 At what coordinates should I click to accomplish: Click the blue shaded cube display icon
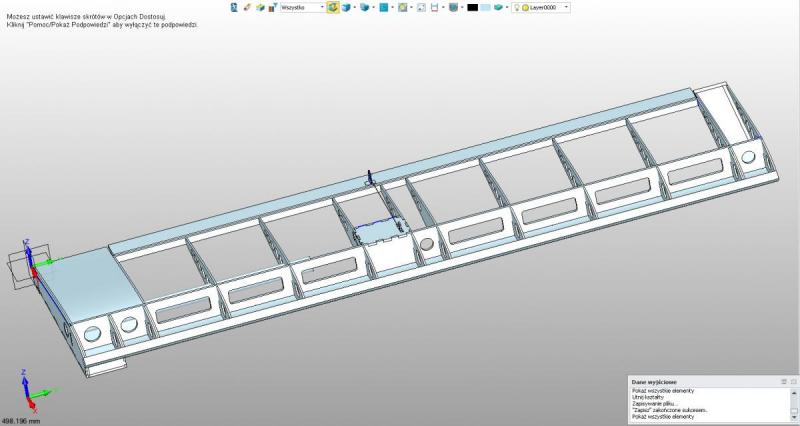(x=347, y=7)
